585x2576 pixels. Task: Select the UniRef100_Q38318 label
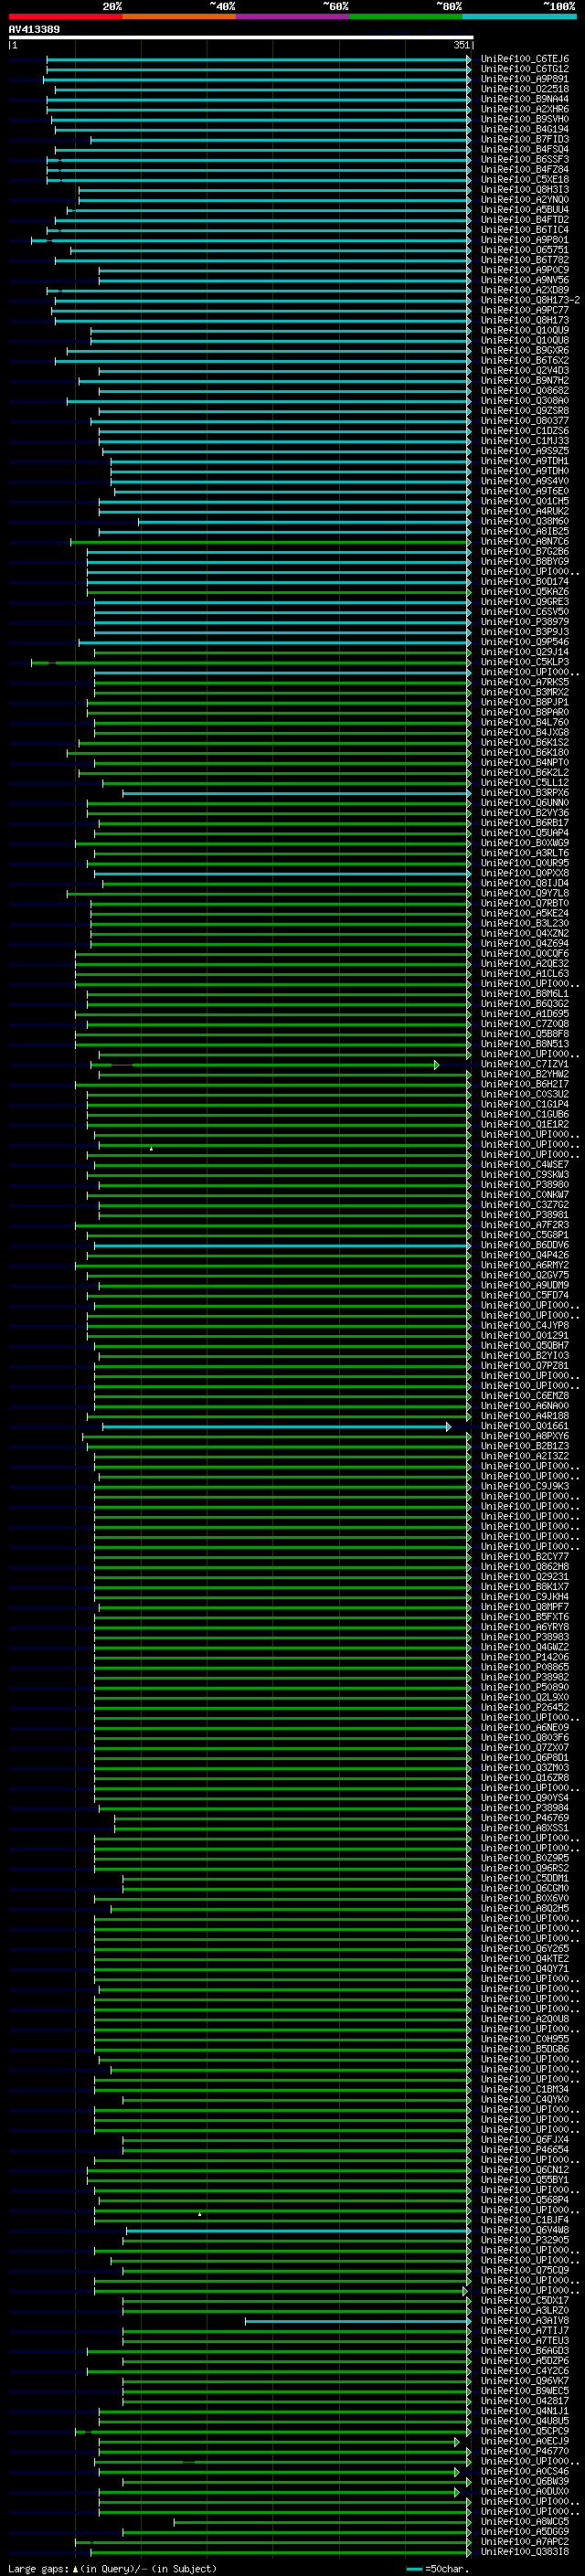525,2551
